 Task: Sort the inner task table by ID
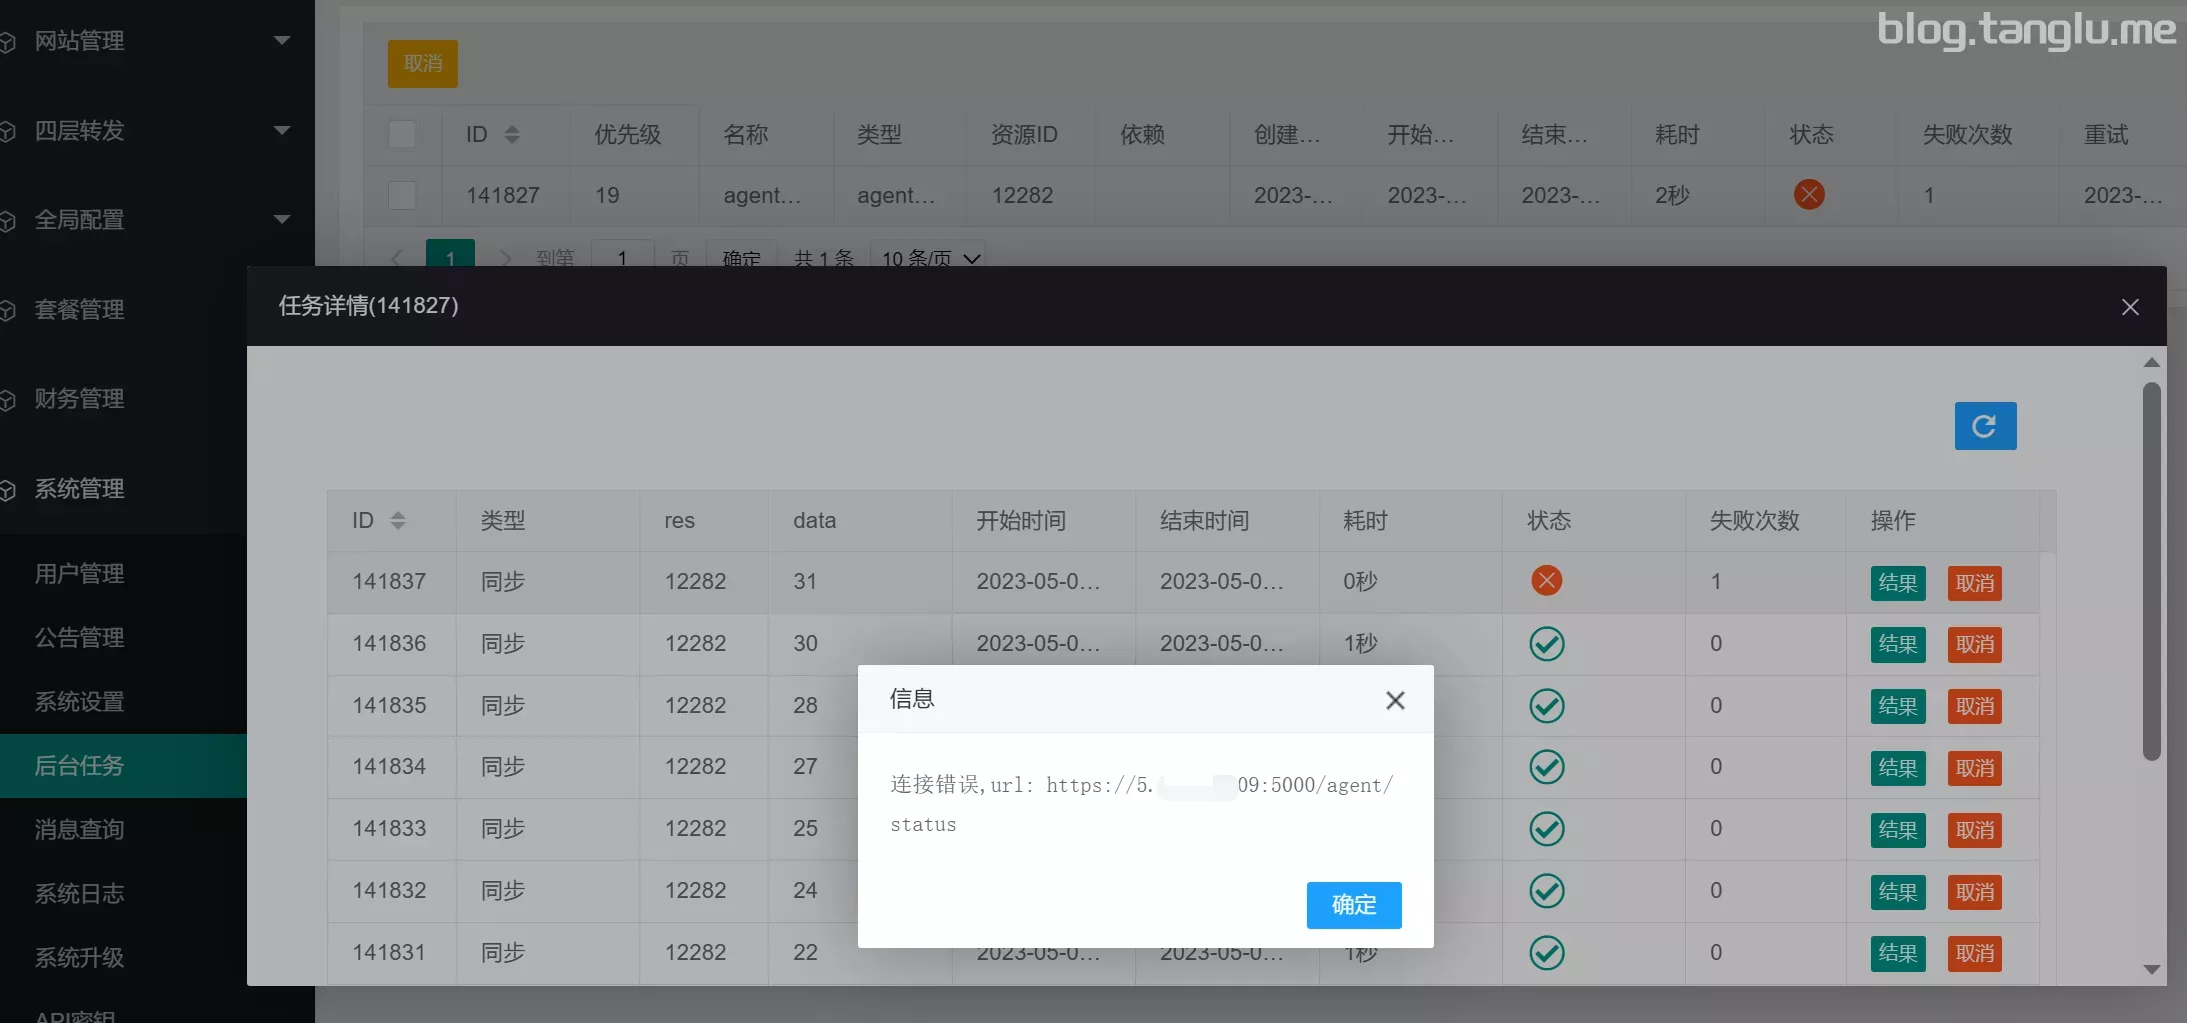pos(398,520)
